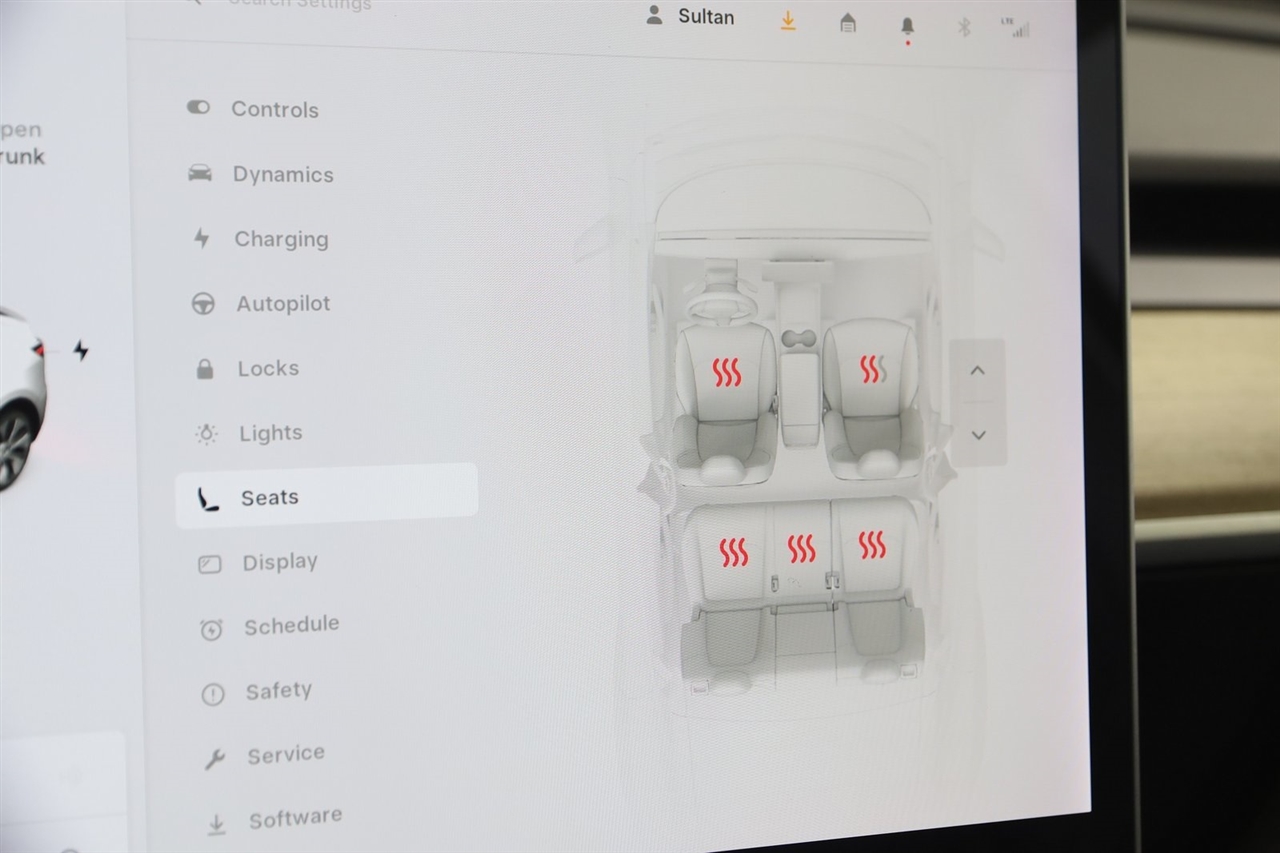
Task: Toggle the rear center seat heater
Action: coord(801,548)
